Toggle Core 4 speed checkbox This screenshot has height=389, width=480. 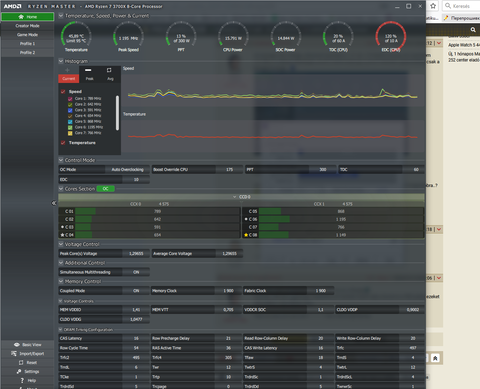coord(70,116)
